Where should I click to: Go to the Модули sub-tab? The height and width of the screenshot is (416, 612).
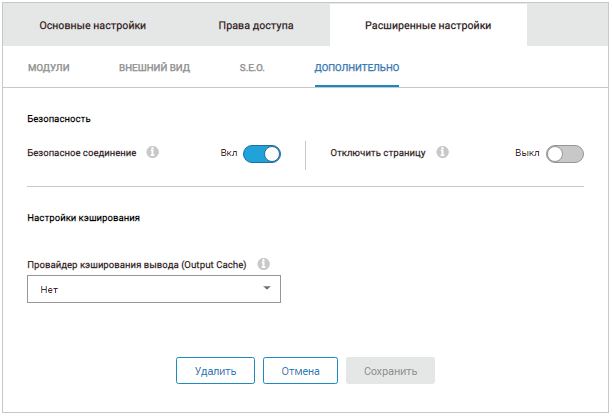pyautogui.click(x=50, y=68)
